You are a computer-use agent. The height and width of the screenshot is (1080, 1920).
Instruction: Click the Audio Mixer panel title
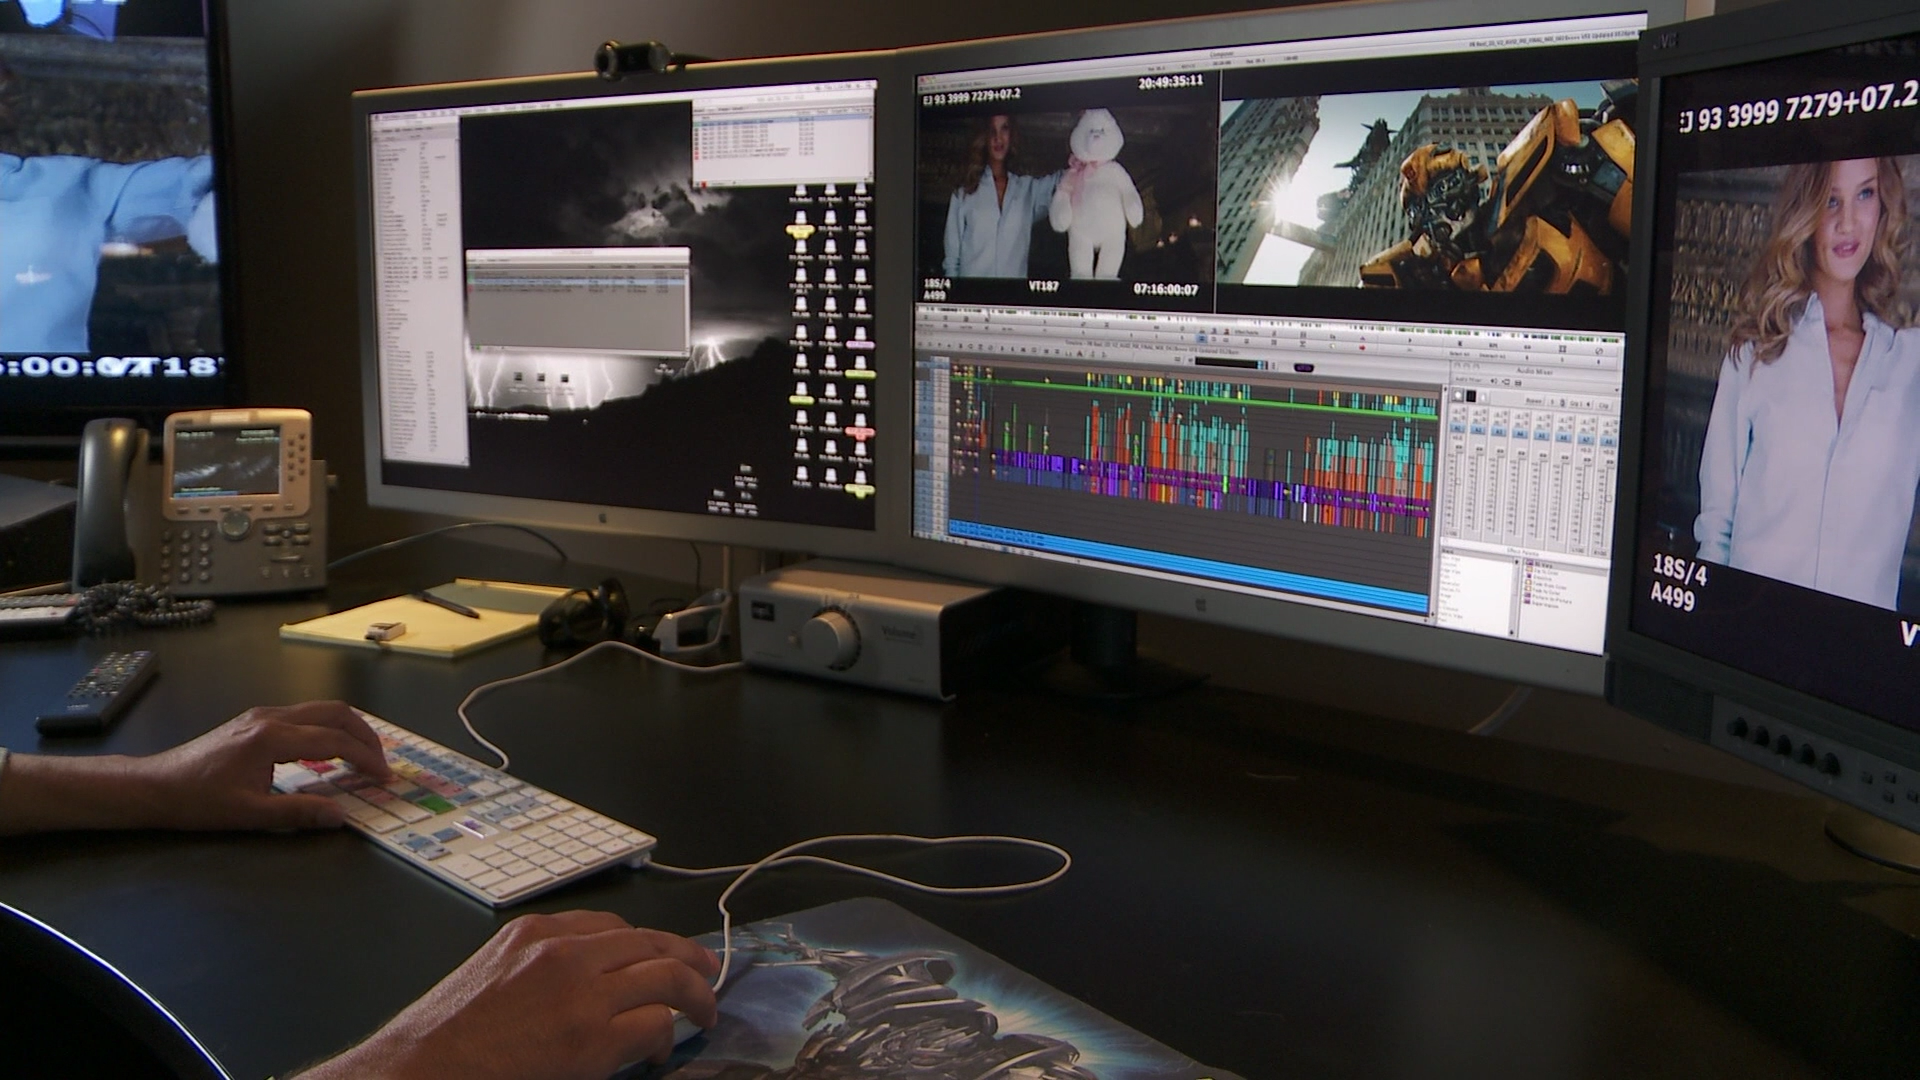(1535, 371)
